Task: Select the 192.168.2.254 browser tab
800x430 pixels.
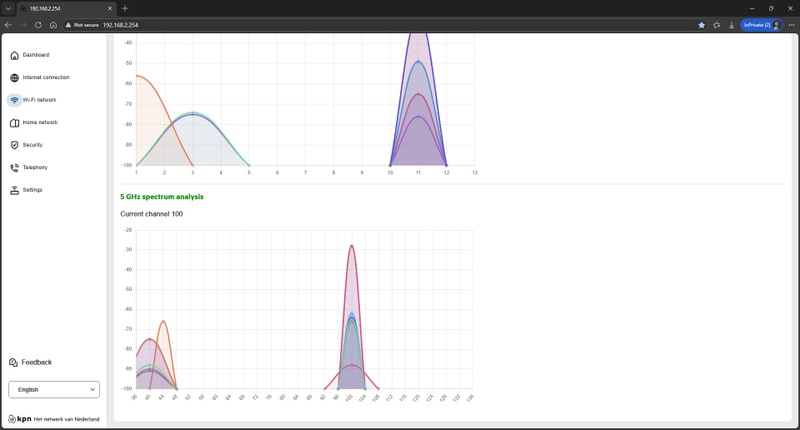Action: pyautogui.click(x=66, y=8)
